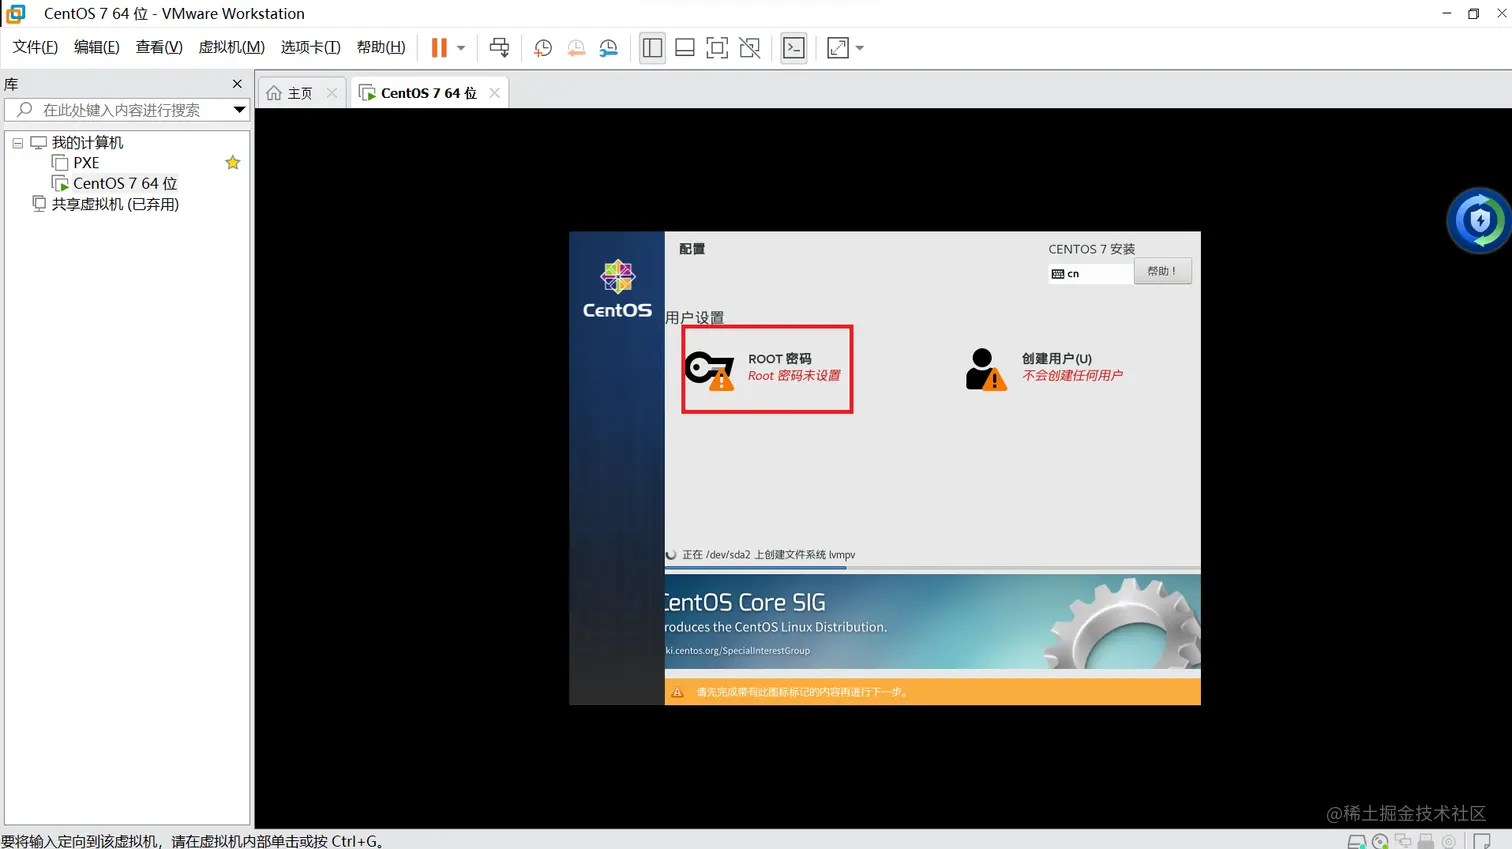Click '正在 /dev/sda2 上创建文件系统 lvmpv' status text

(x=768, y=555)
